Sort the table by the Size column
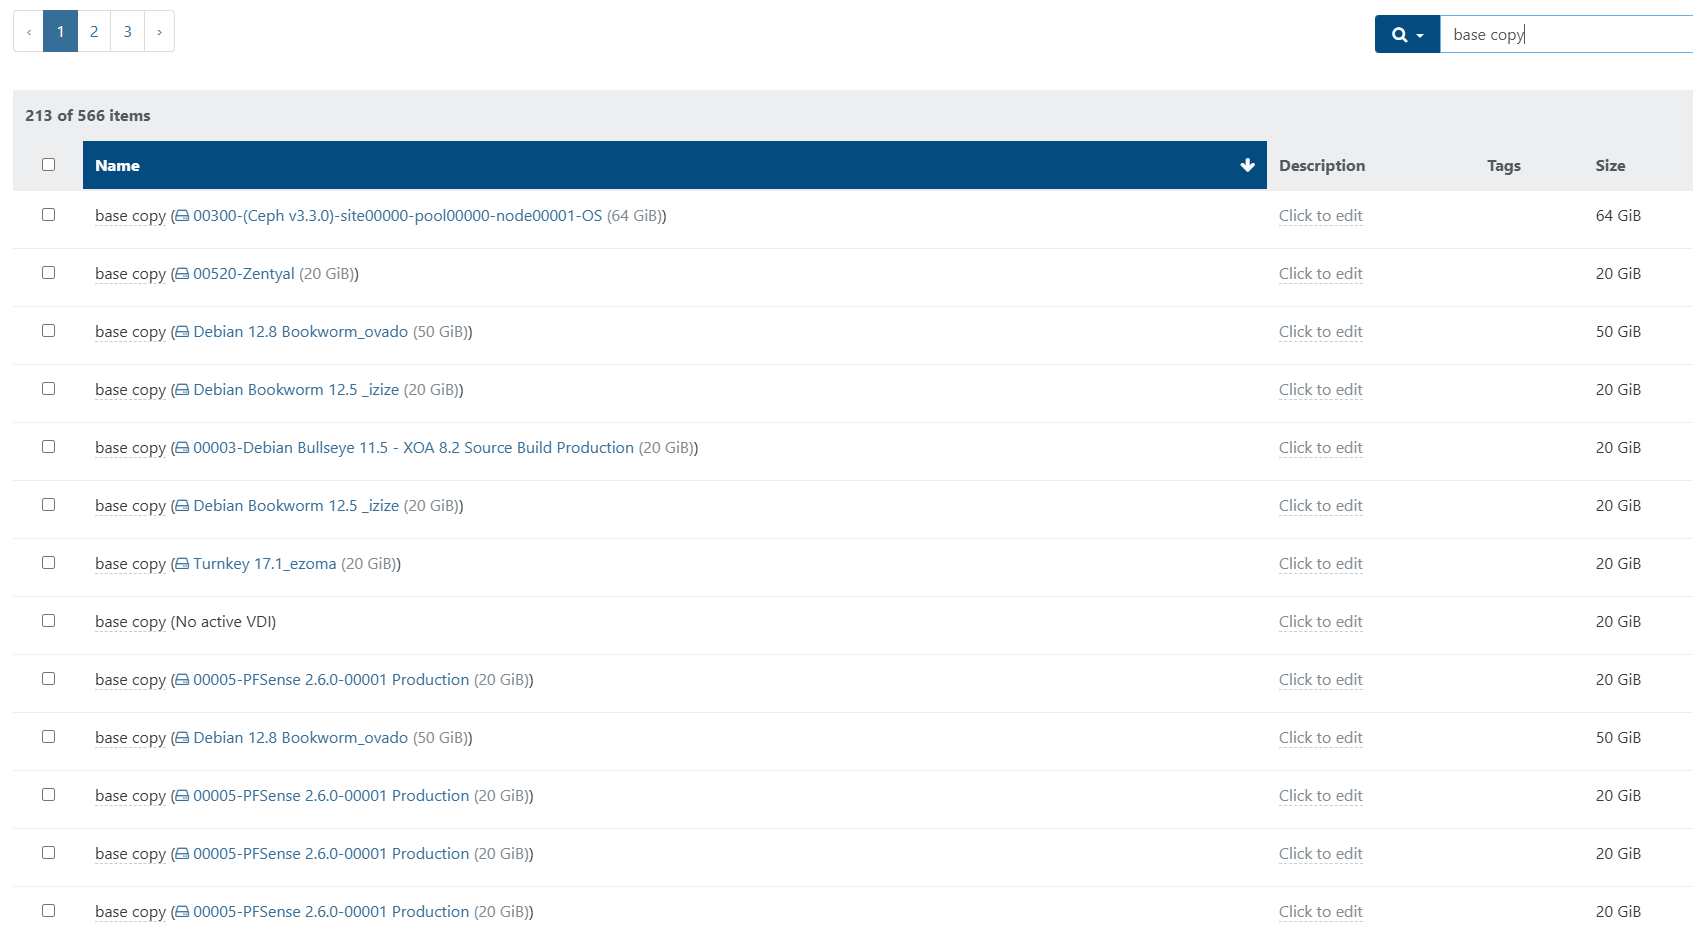The height and width of the screenshot is (944, 1693). point(1609,166)
